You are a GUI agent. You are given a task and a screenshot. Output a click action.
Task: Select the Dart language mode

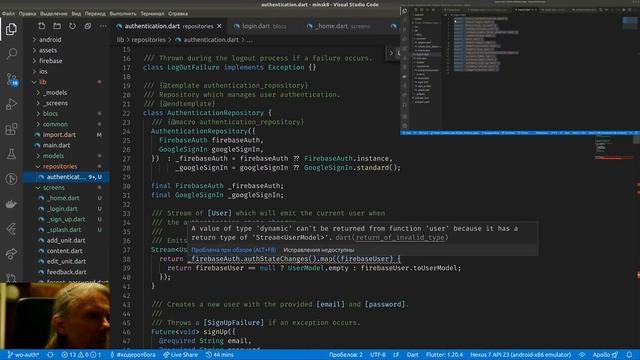tap(412, 355)
